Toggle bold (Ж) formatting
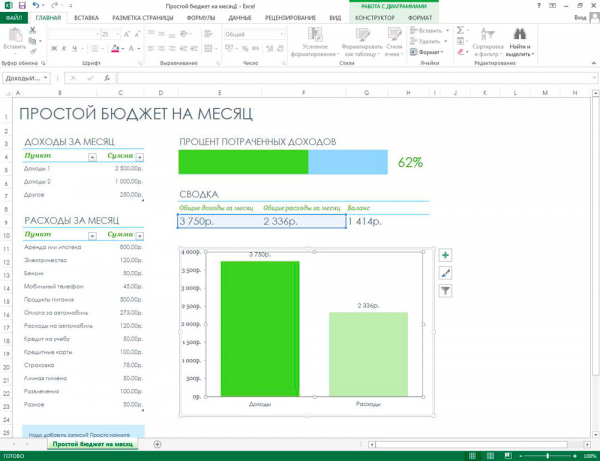Viewport: 600px width, 461px height. pyautogui.click(x=54, y=49)
